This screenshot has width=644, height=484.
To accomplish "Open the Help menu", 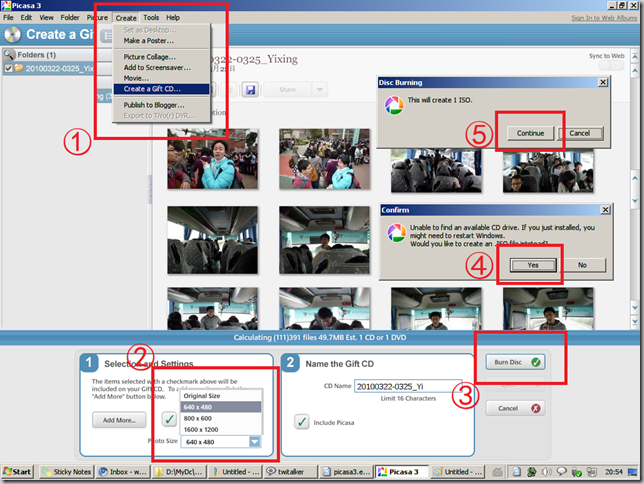I will pyautogui.click(x=173, y=18).
